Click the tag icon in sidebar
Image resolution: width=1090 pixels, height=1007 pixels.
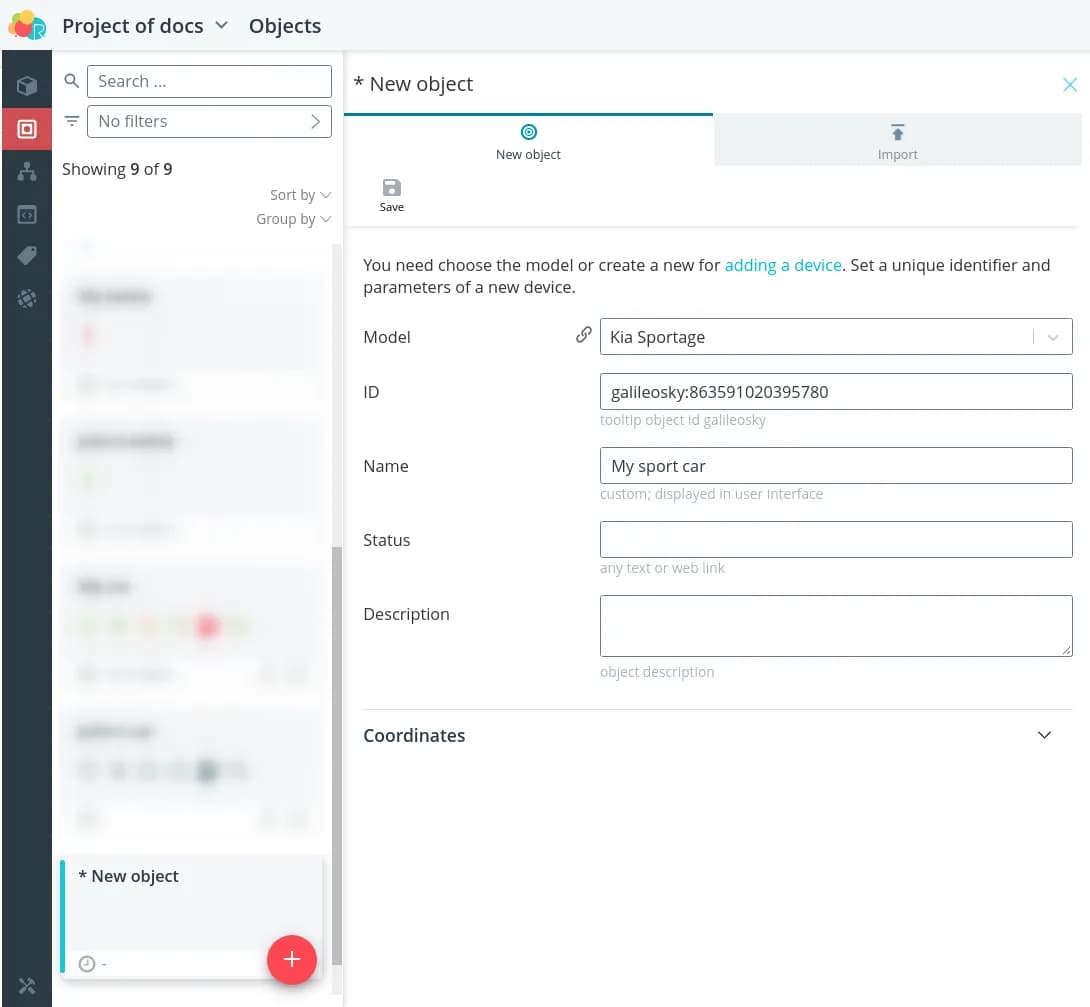[27, 256]
